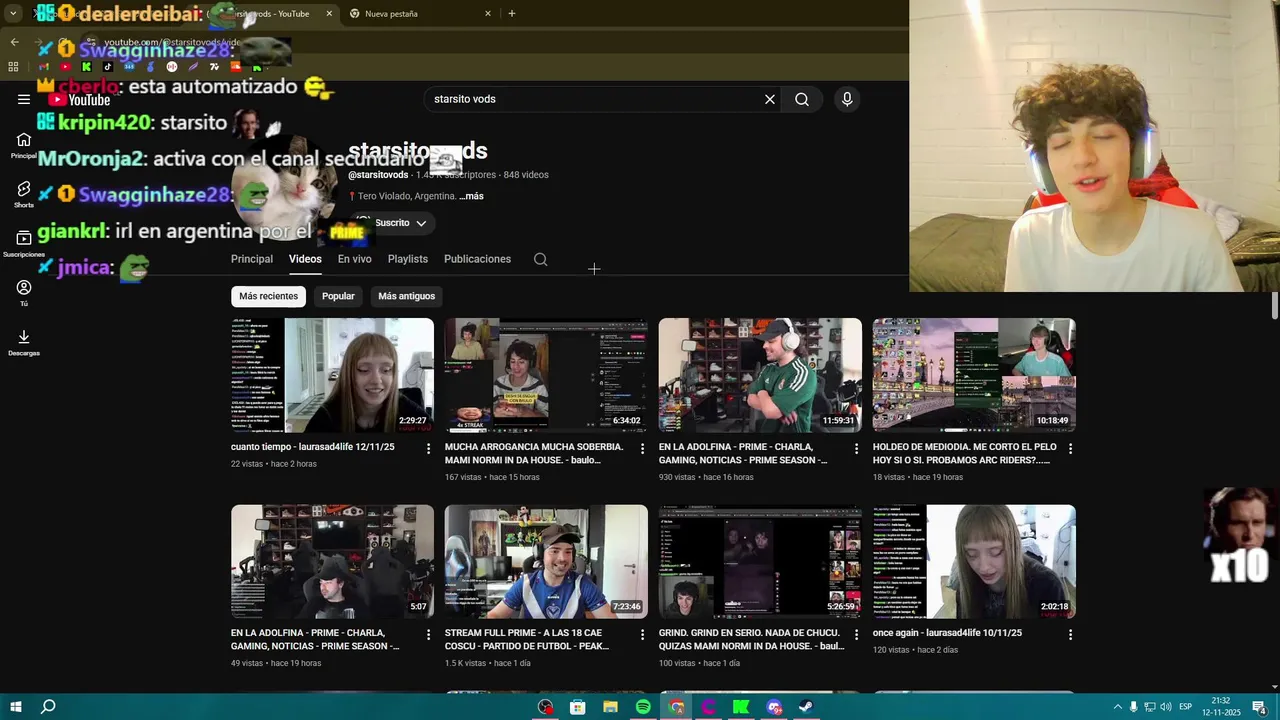Open options for 'MUCHA ARROGANCIA' video
This screenshot has width=1280, height=720.
click(x=643, y=449)
